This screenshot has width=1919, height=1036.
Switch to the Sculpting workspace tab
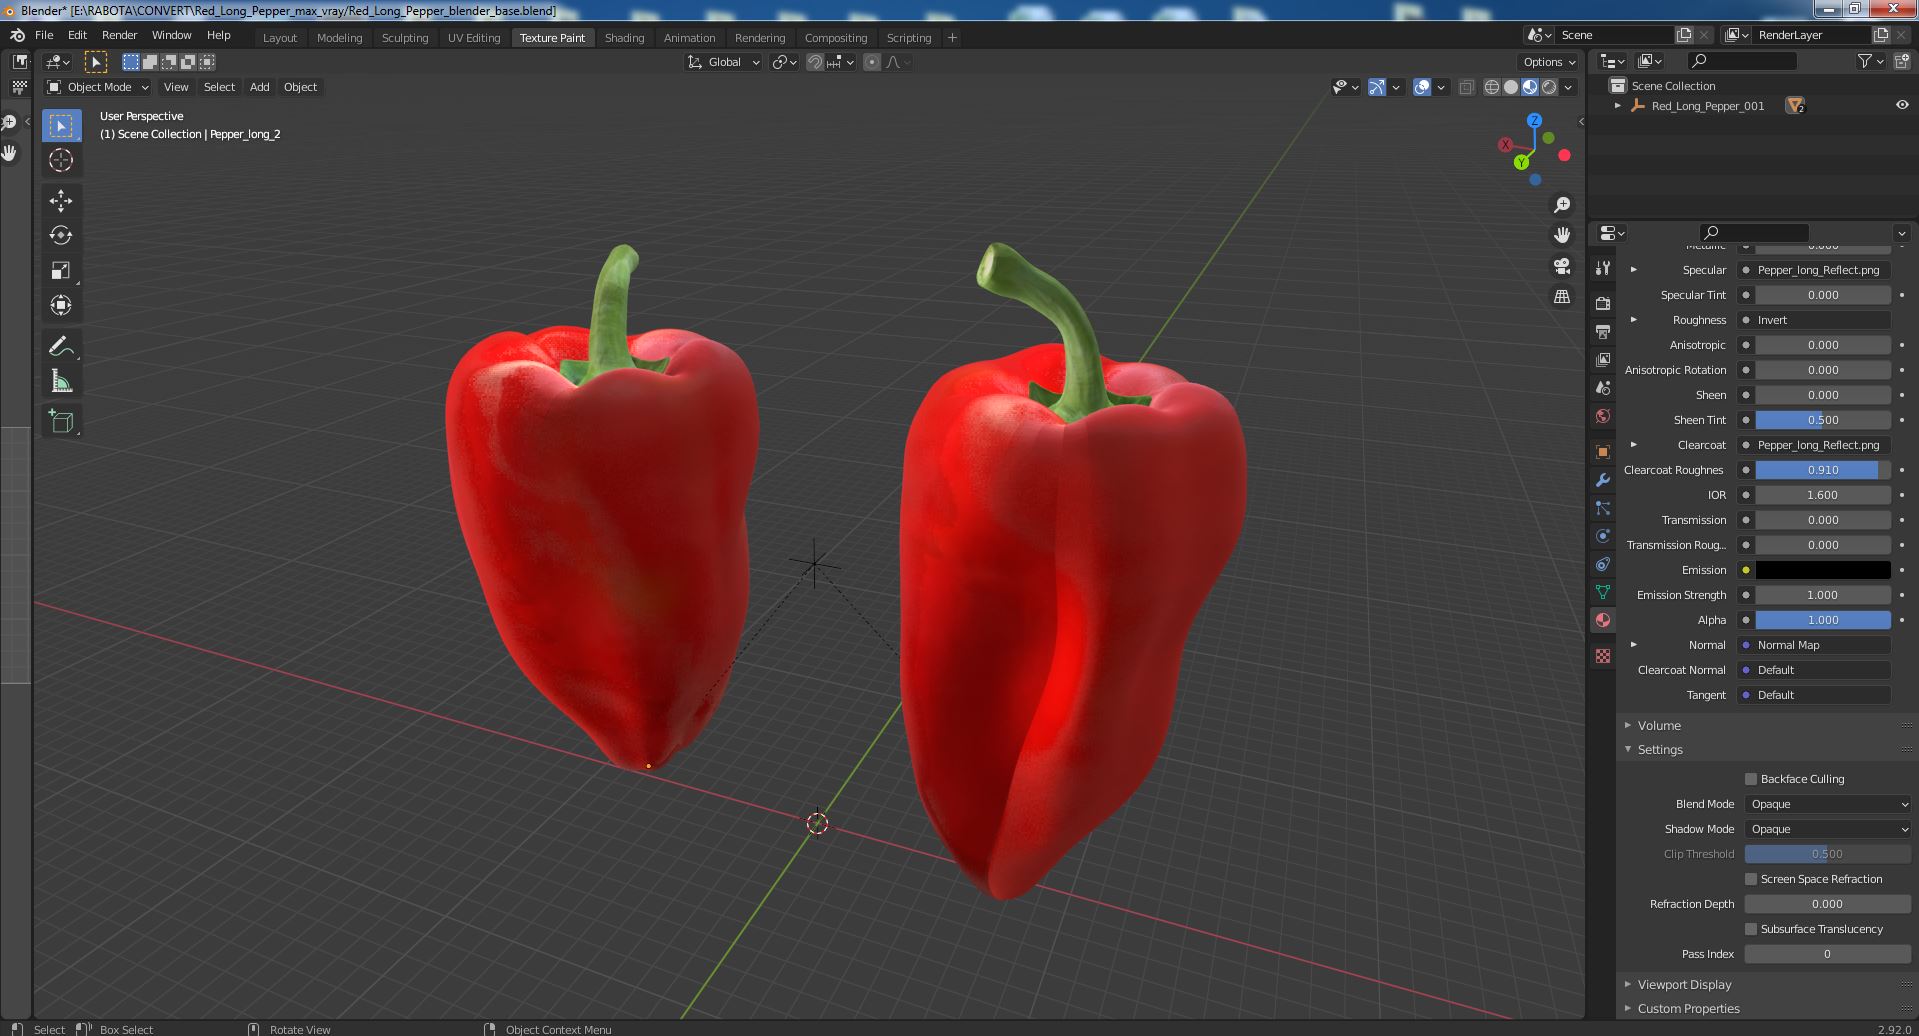point(405,38)
